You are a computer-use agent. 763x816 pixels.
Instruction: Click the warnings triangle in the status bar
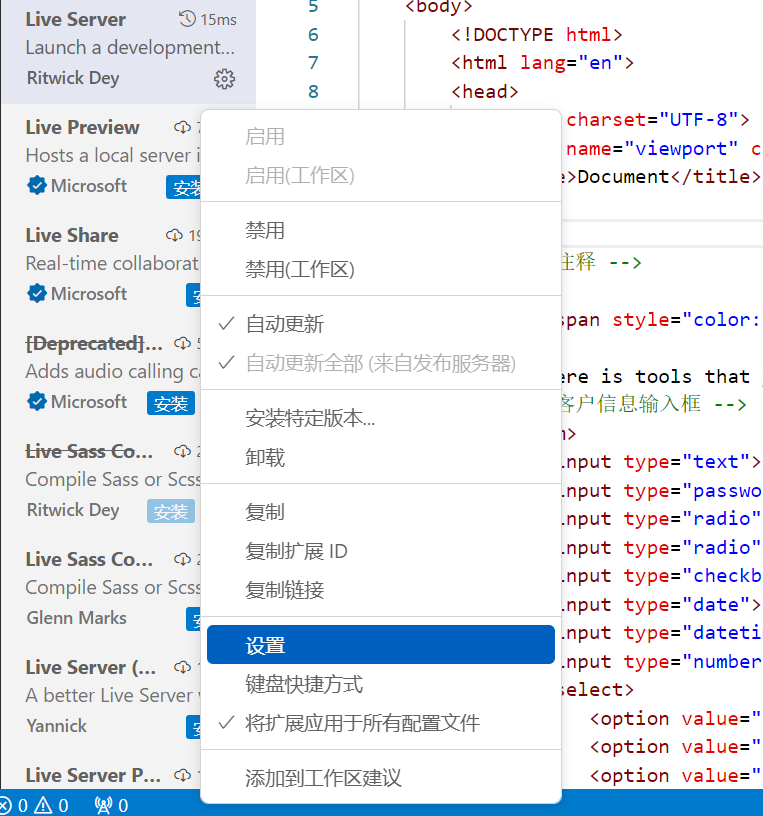coord(43,805)
